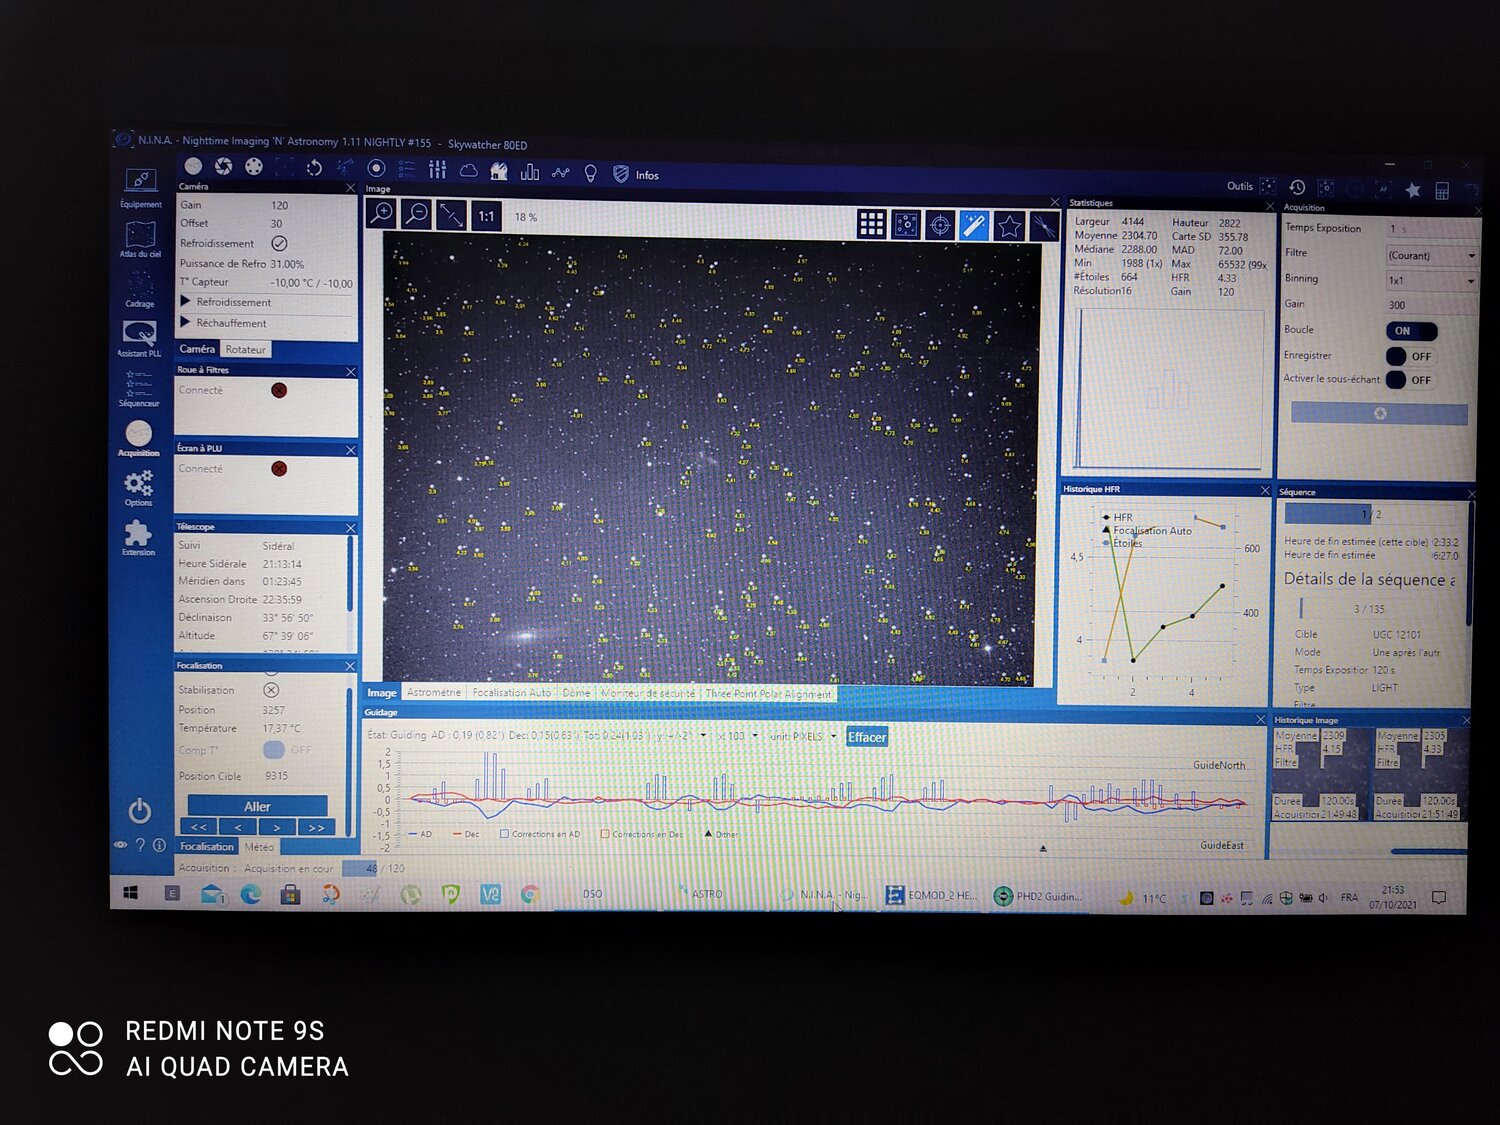Image resolution: width=1500 pixels, height=1125 pixels.
Task: Open the guiding x scale dropdown showing 100
Action: 738,736
